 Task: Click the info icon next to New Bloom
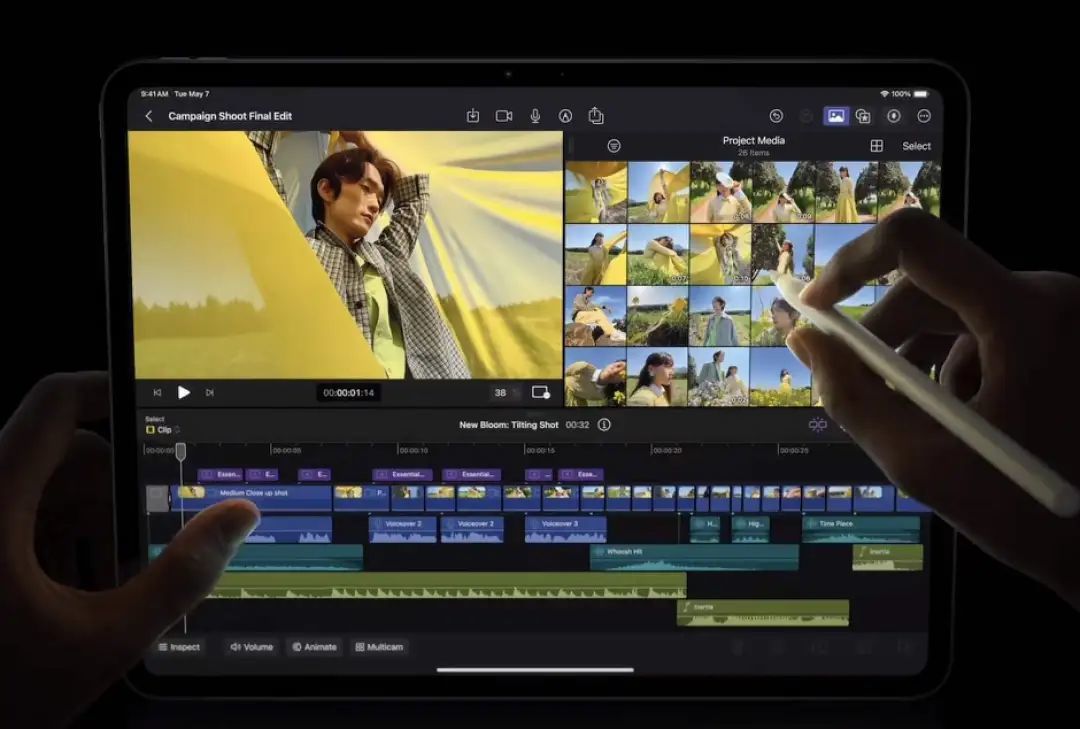point(604,425)
